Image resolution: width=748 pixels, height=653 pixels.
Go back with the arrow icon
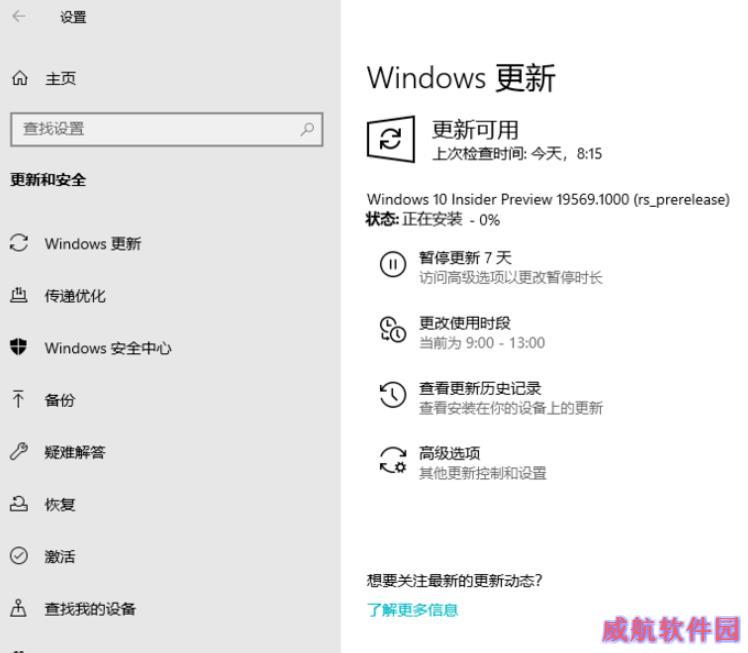coord(19,17)
